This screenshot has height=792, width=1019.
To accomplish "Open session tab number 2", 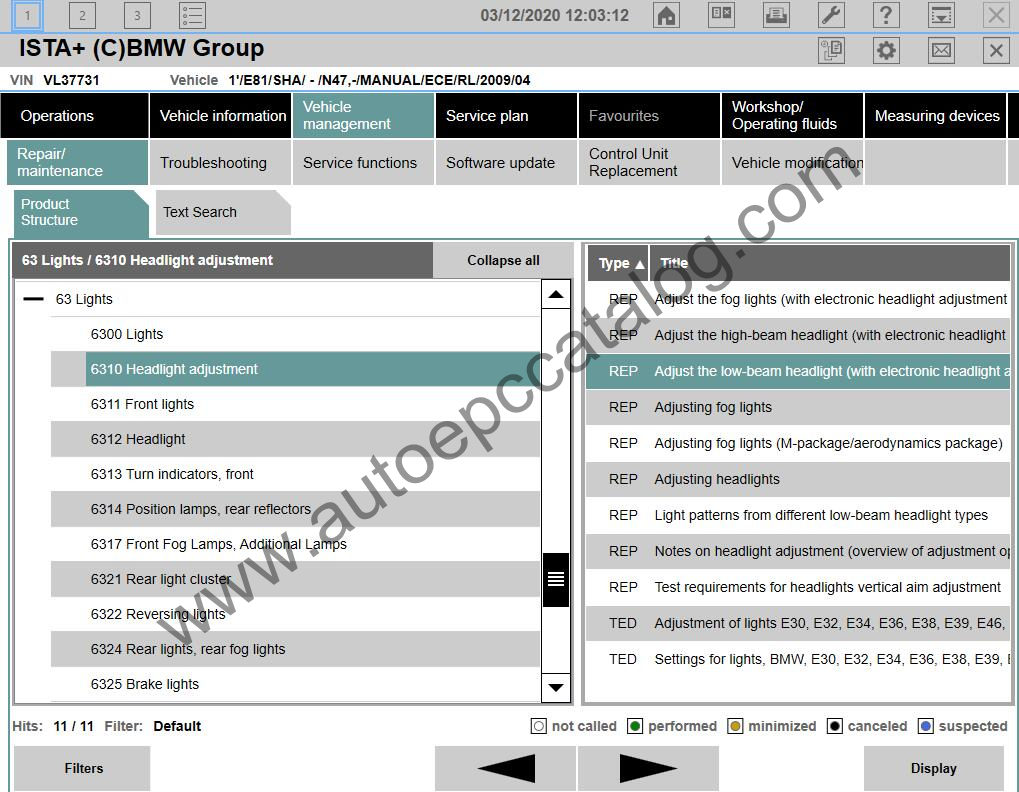I will [82, 15].
